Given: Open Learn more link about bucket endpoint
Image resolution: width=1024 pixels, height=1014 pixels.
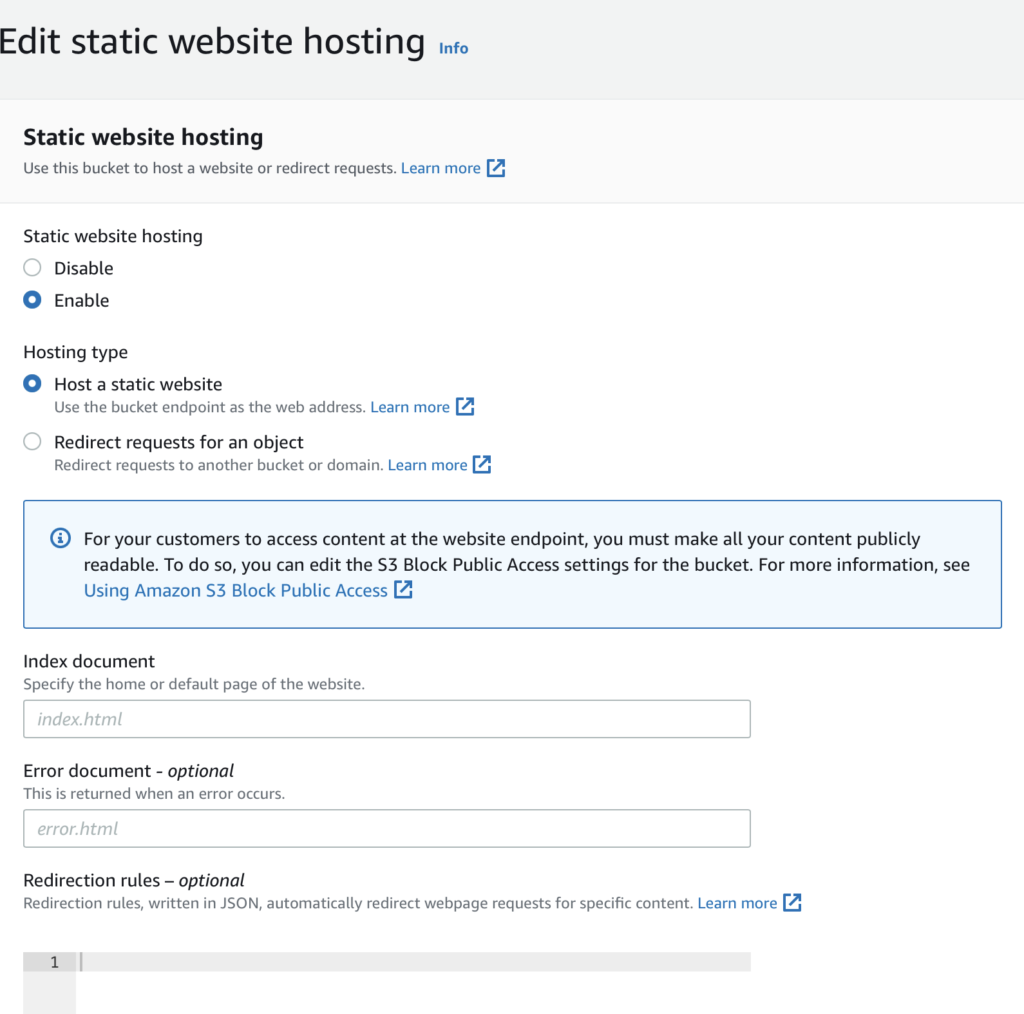Looking at the screenshot, I should pos(410,407).
